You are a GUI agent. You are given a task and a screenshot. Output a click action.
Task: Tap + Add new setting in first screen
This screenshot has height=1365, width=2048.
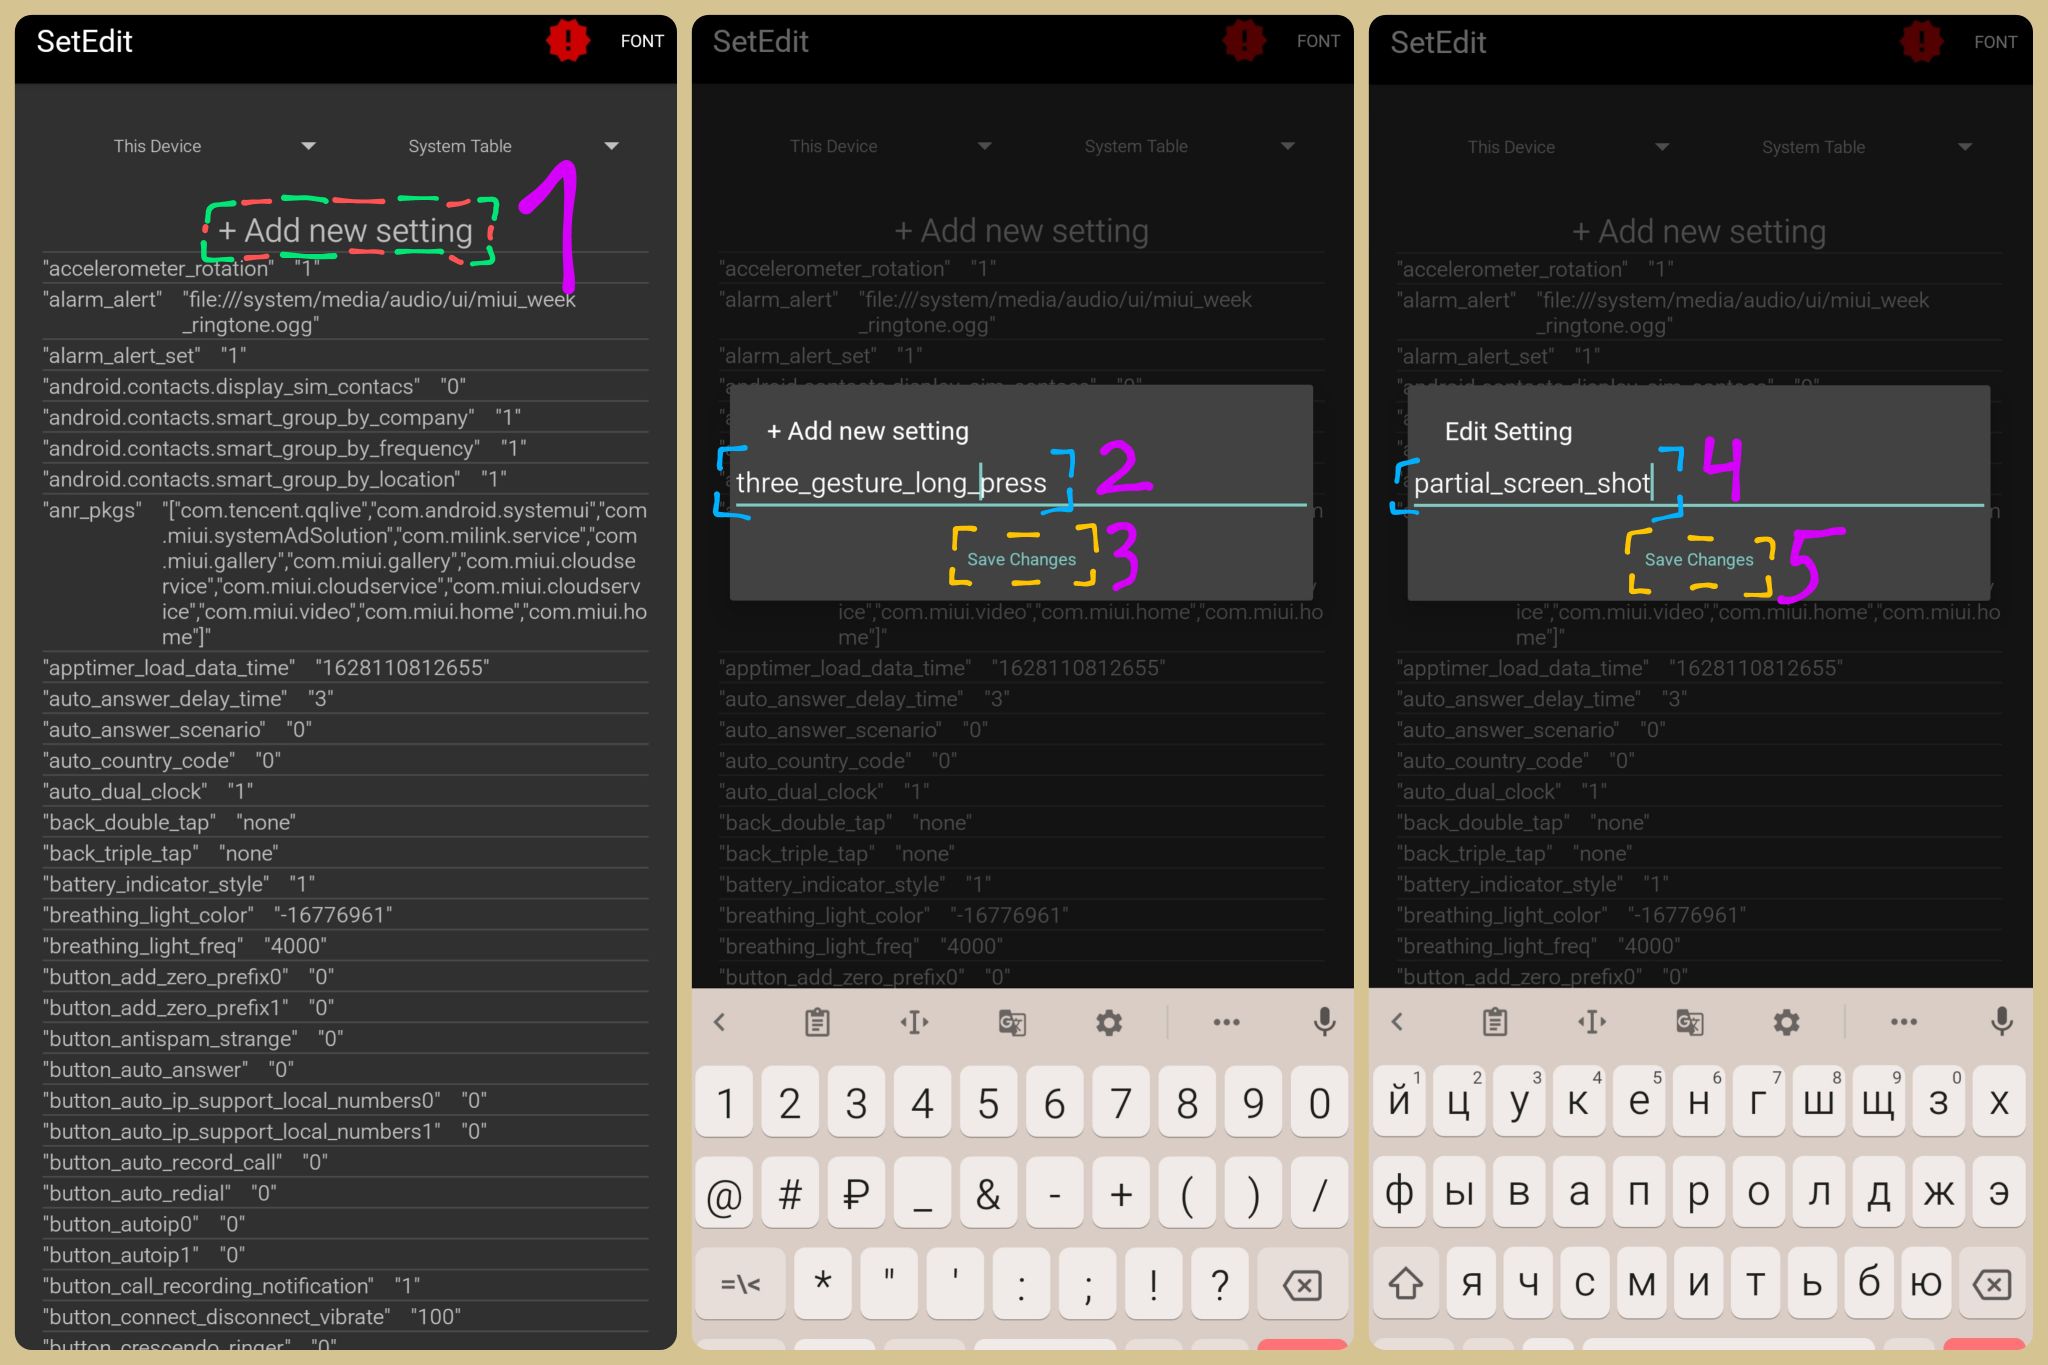346,231
